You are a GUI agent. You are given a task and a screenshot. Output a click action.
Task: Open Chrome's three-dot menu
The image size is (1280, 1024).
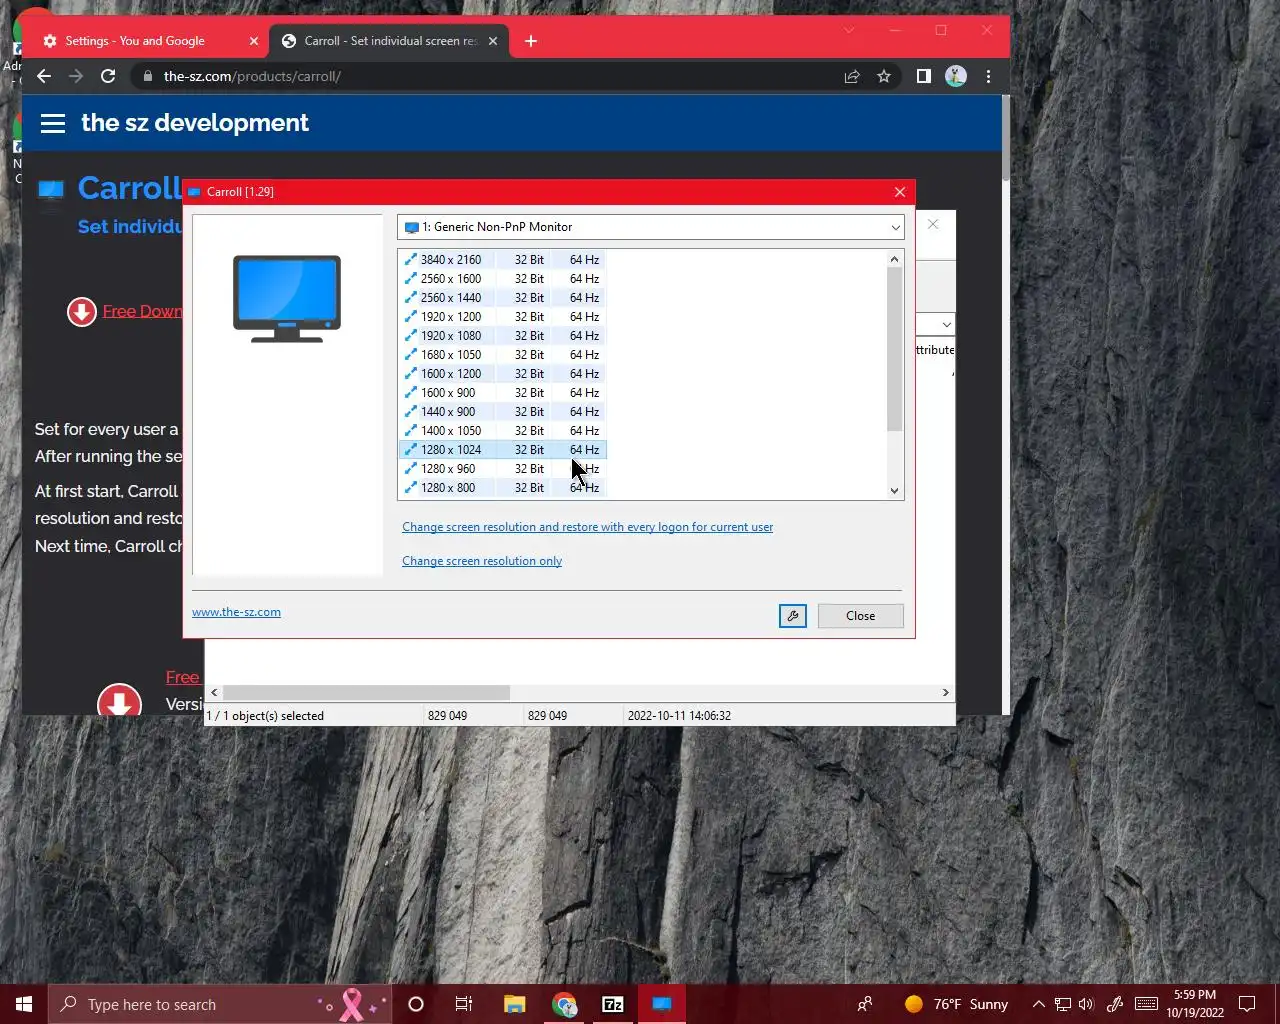tap(988, 76)
